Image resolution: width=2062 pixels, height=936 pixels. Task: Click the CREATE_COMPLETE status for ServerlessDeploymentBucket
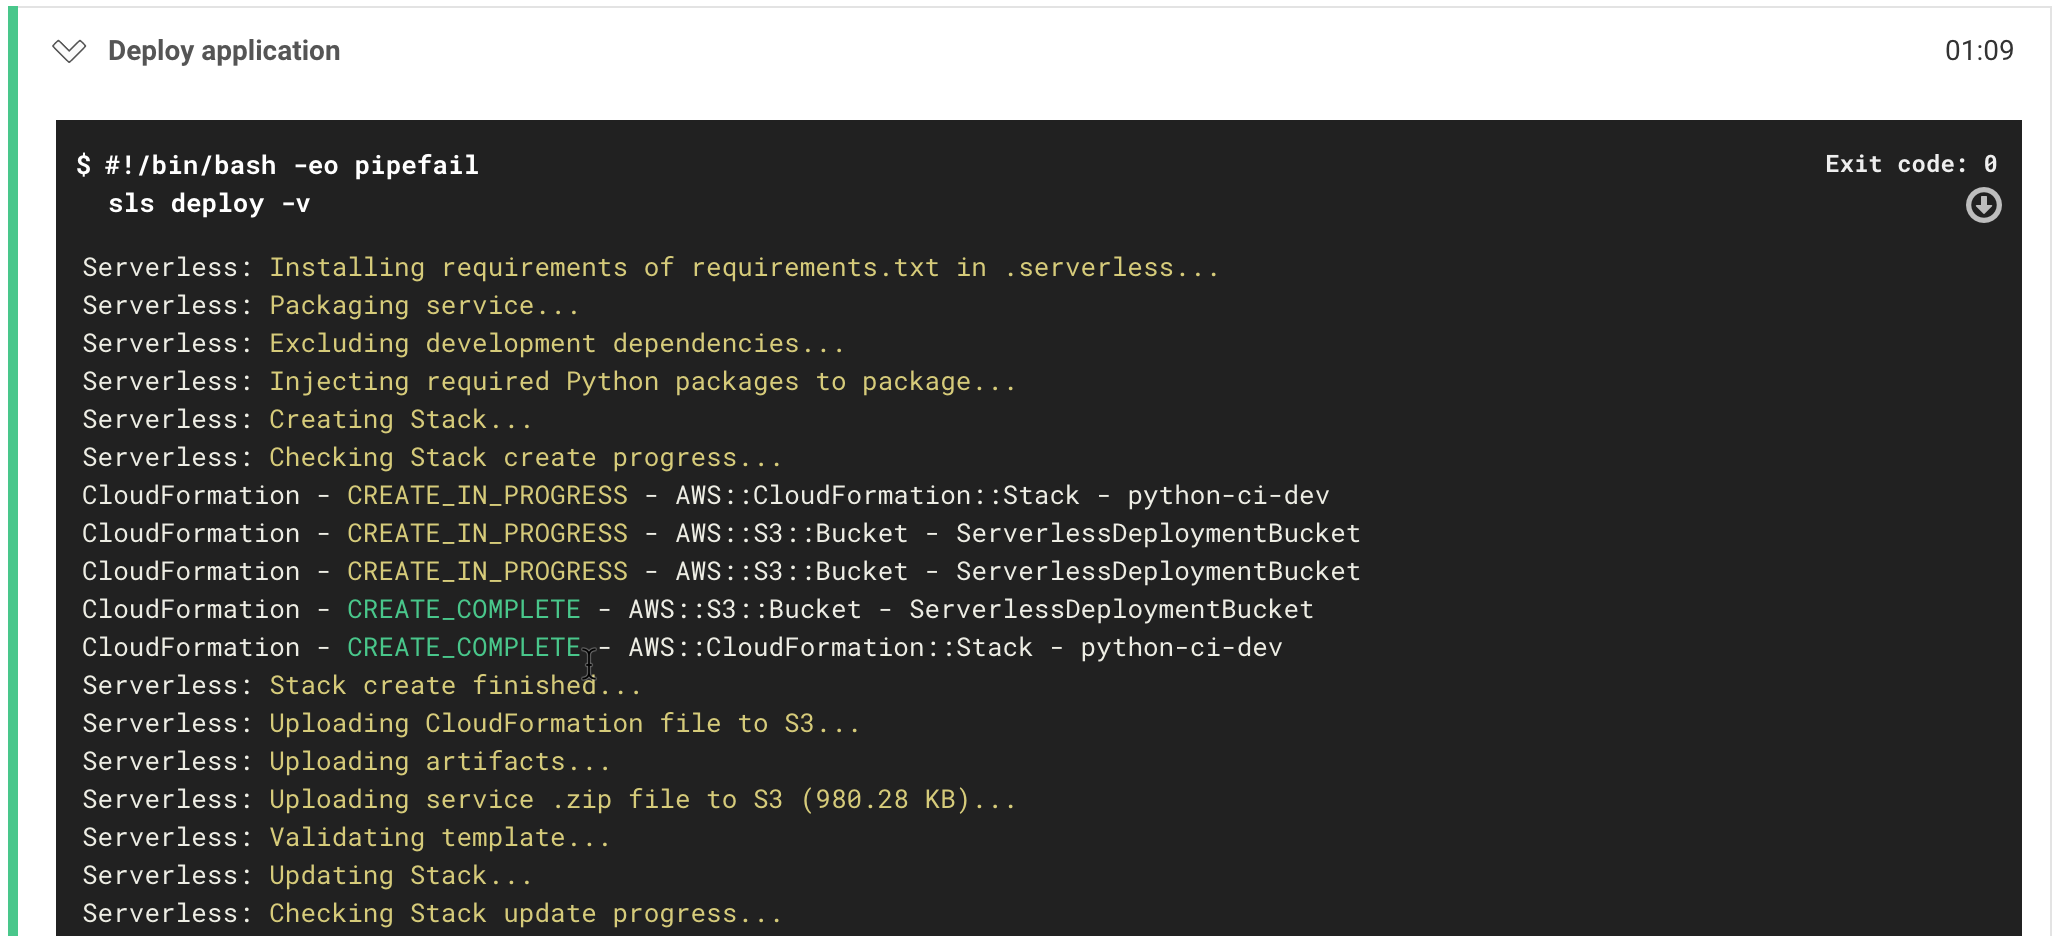pyautogui.click(x=463, y=608)
